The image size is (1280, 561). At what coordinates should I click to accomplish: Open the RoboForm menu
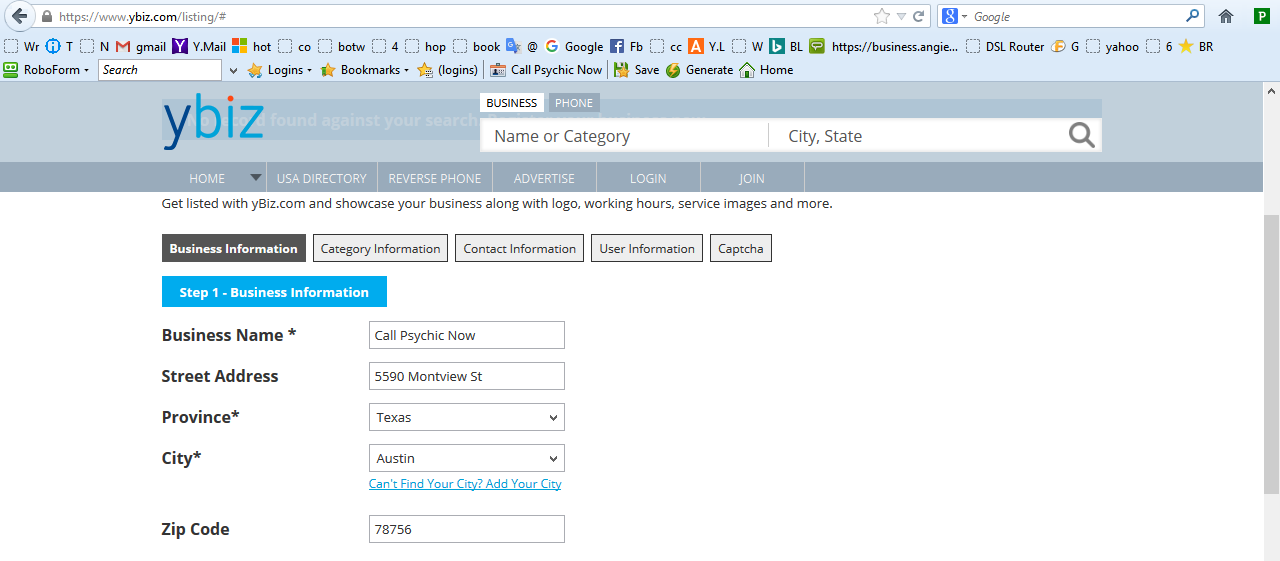click(46, 70)
